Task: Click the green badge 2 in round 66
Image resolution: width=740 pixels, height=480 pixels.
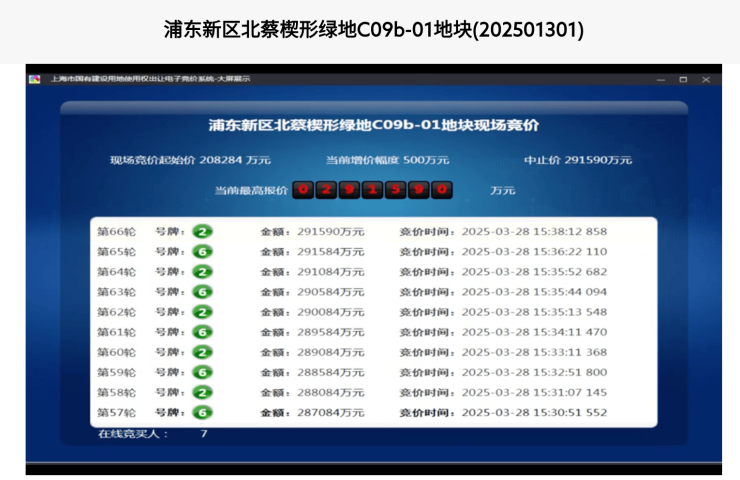Action: pyautogui.click(x=202, y=231)
